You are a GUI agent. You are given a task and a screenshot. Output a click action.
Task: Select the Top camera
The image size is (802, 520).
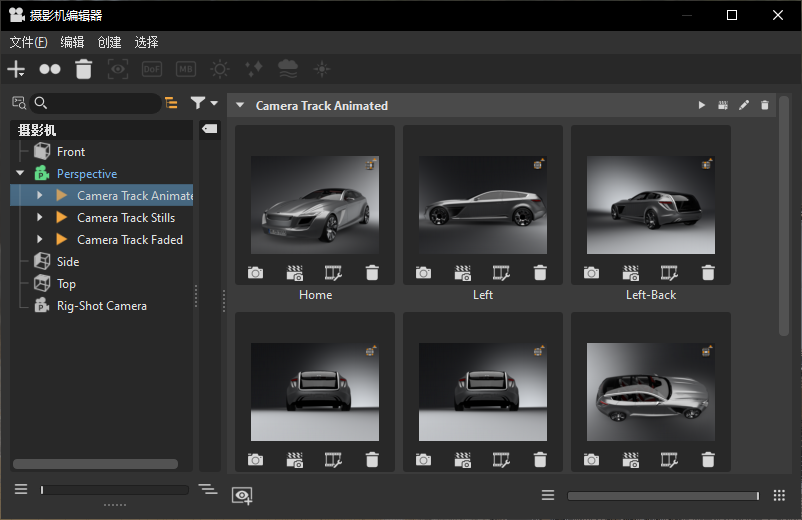(x=66, y=284)
